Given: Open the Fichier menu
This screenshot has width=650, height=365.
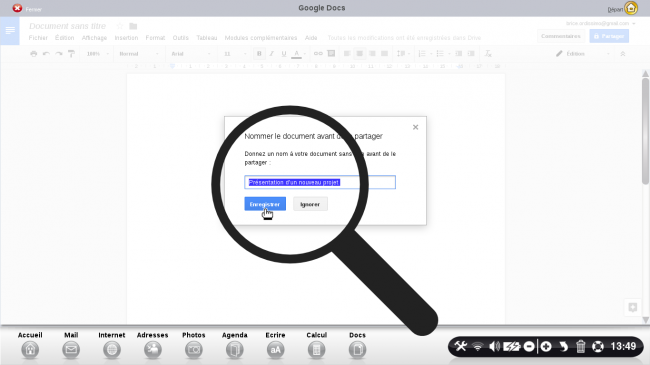Looking at the screenshot, I should point(38,38).
